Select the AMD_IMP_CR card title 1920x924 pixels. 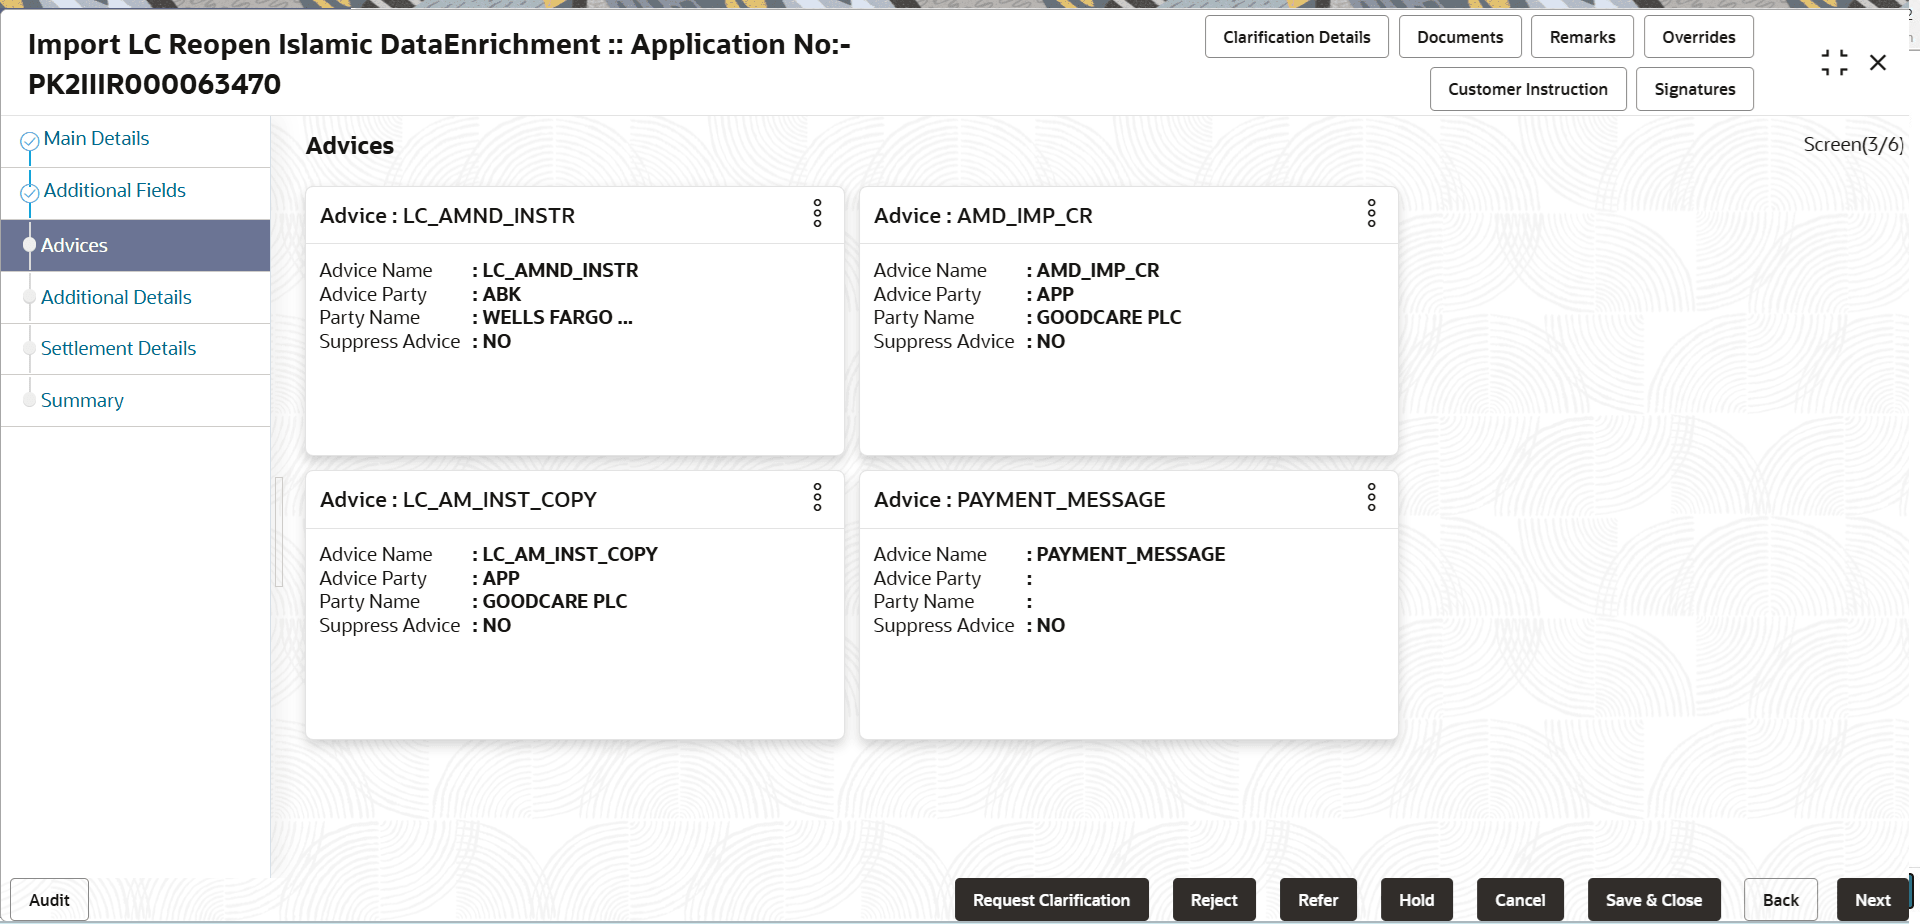pyautogui.click(x=983, y=216)
